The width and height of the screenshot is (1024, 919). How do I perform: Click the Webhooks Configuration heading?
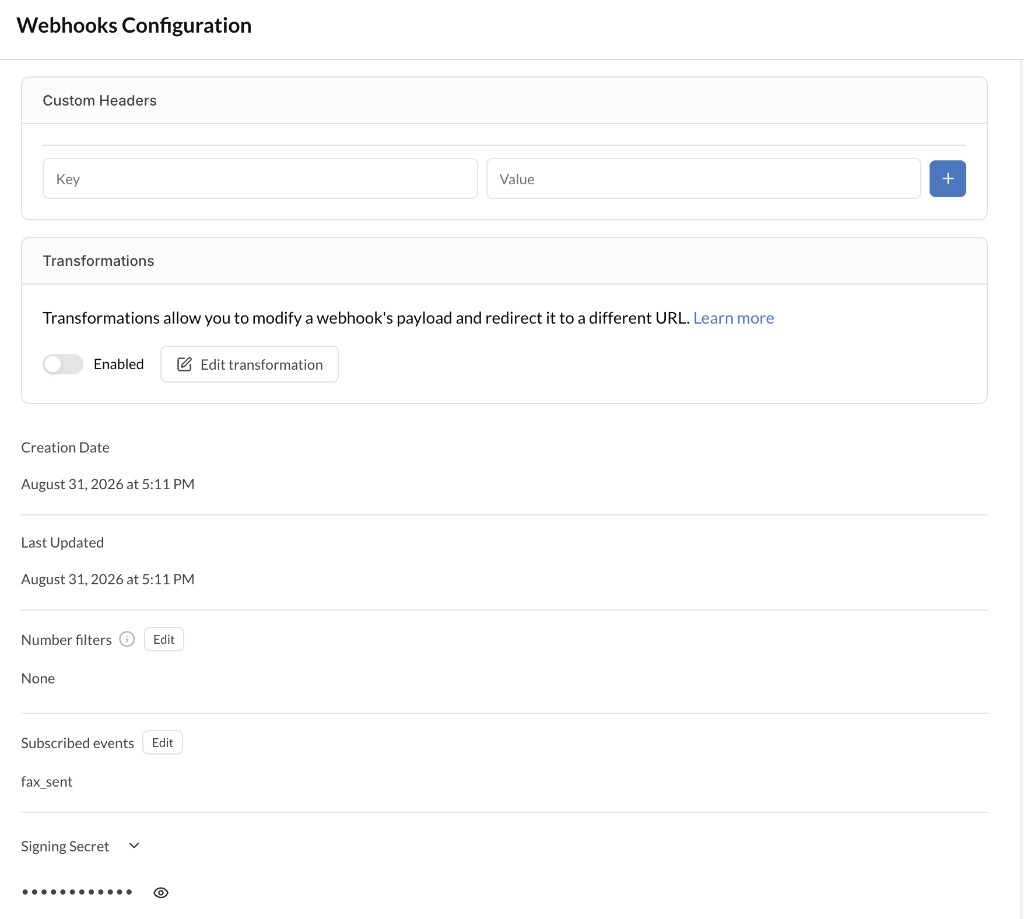(x=134, y=25)
